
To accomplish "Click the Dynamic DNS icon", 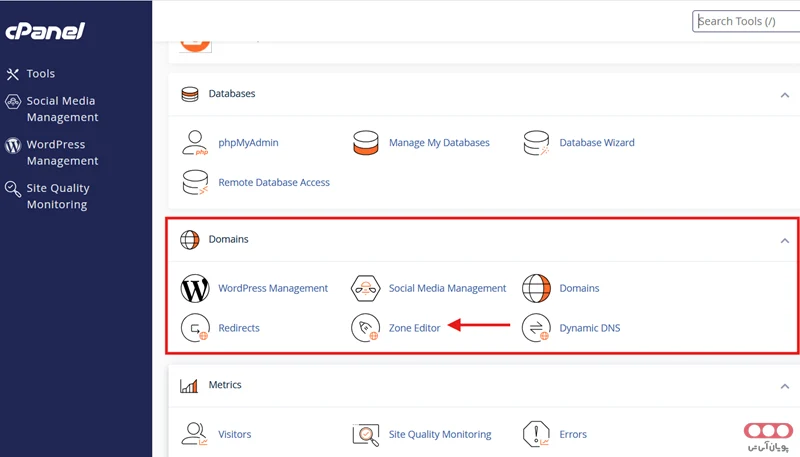I will [536, 327].
